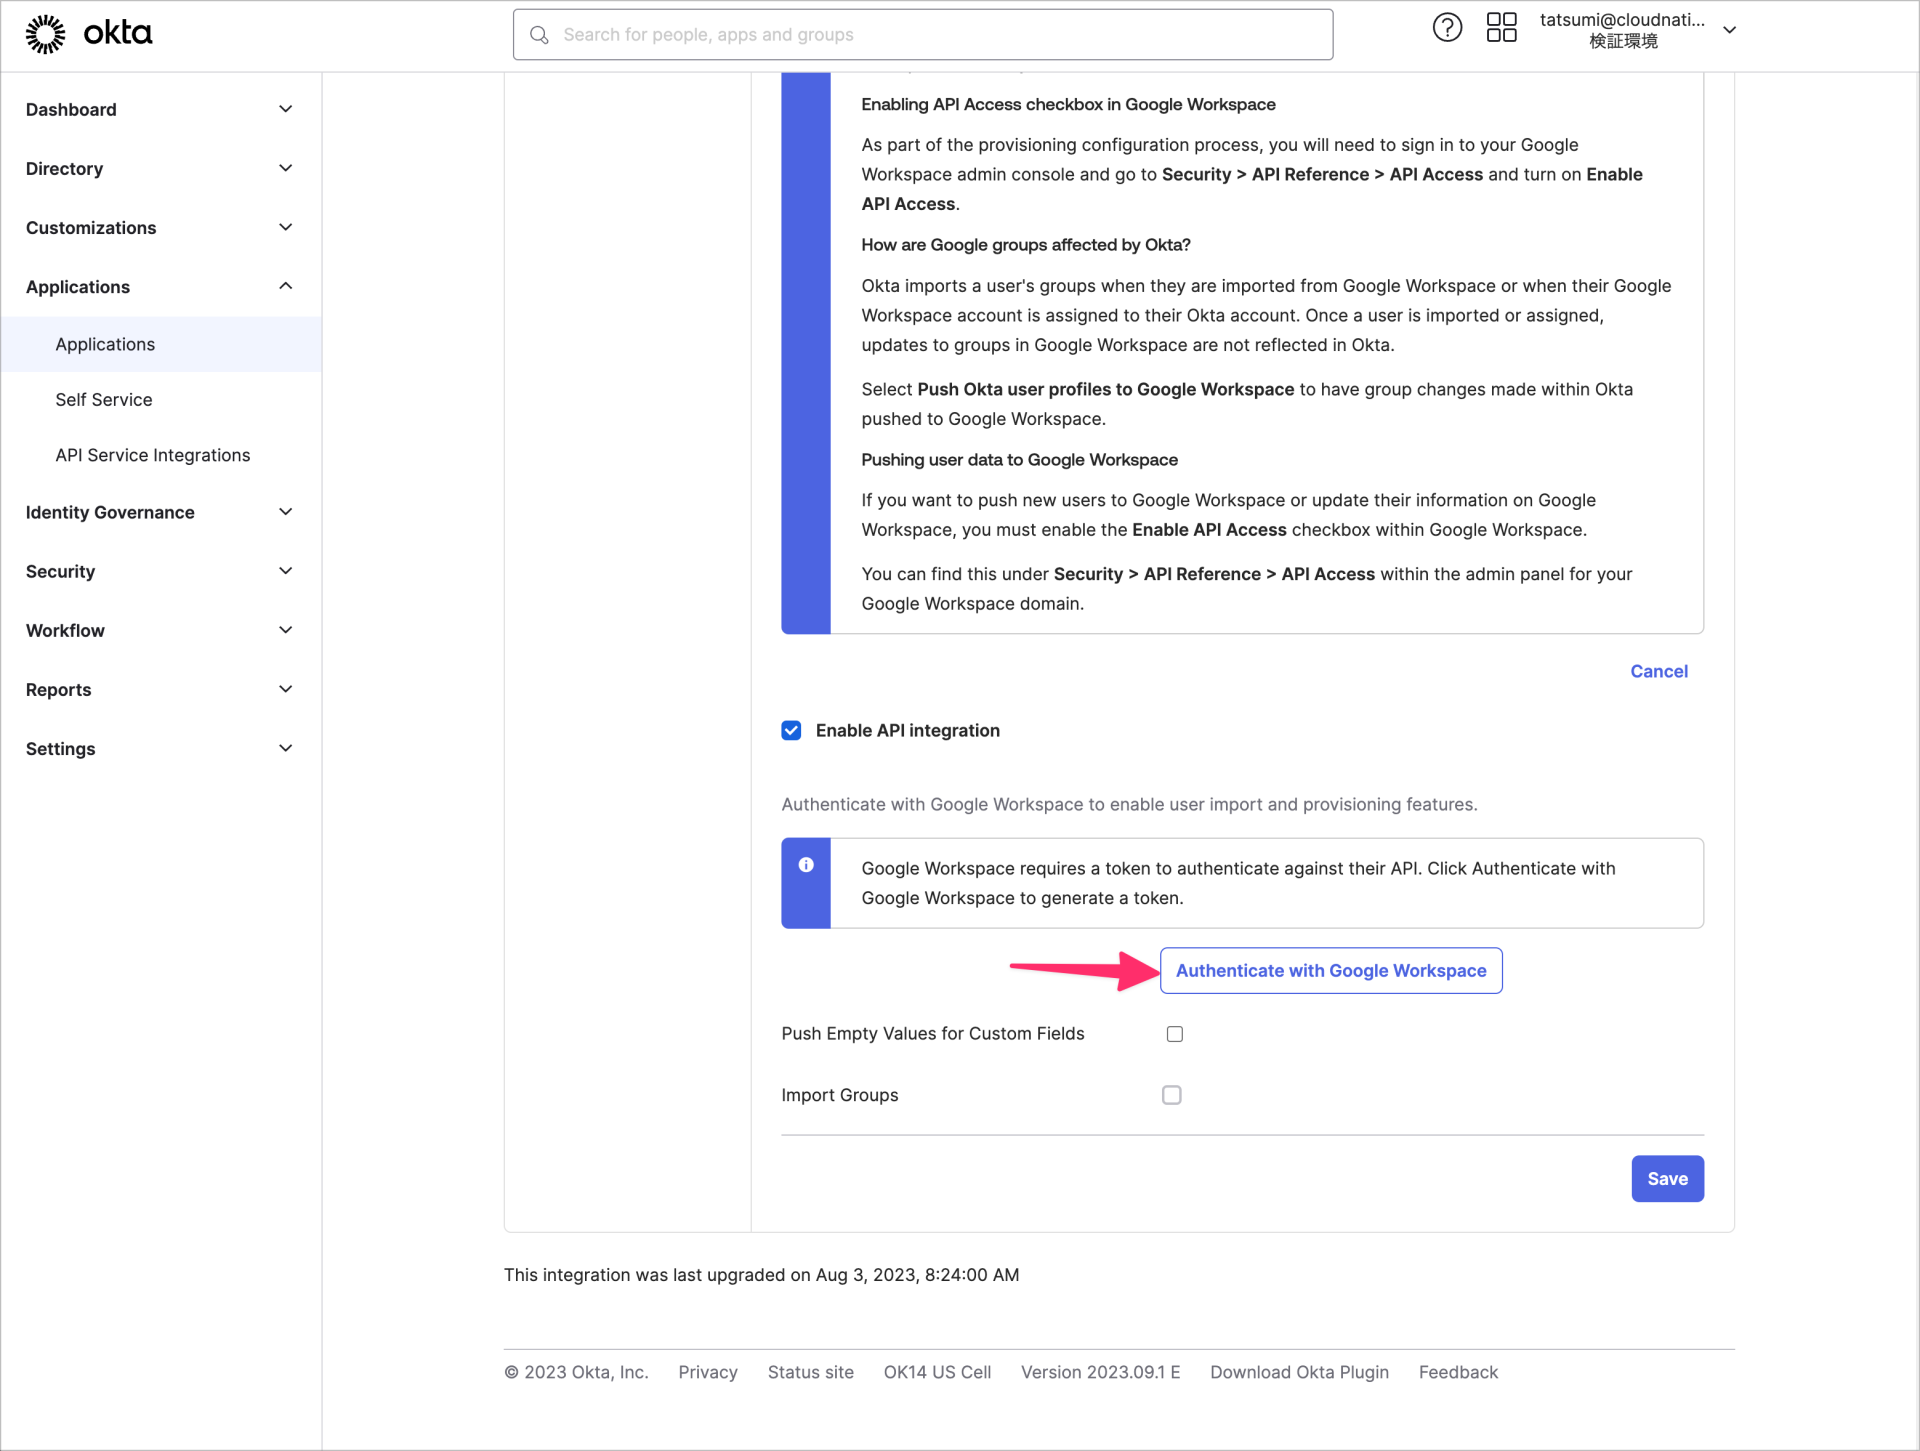The width and height of the screenshot is (1920, 1451).
Task: Check the Import Groups checkbox
Action: click(x=1171, y=1094)
